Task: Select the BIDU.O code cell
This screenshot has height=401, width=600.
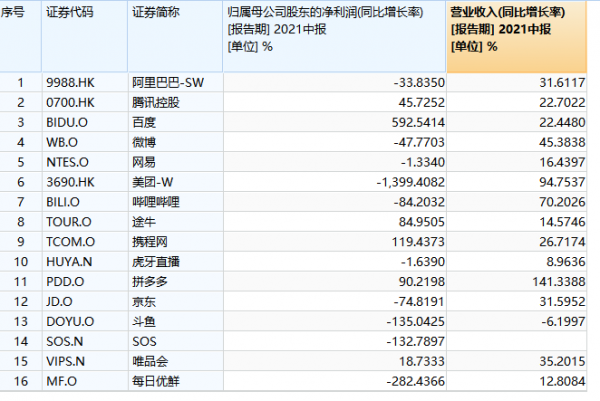Action: [x=85, y=122]
